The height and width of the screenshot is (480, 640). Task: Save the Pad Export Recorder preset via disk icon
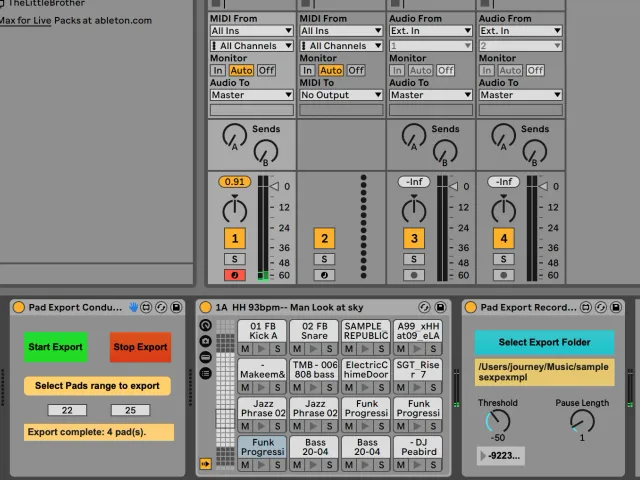point(616,307)
